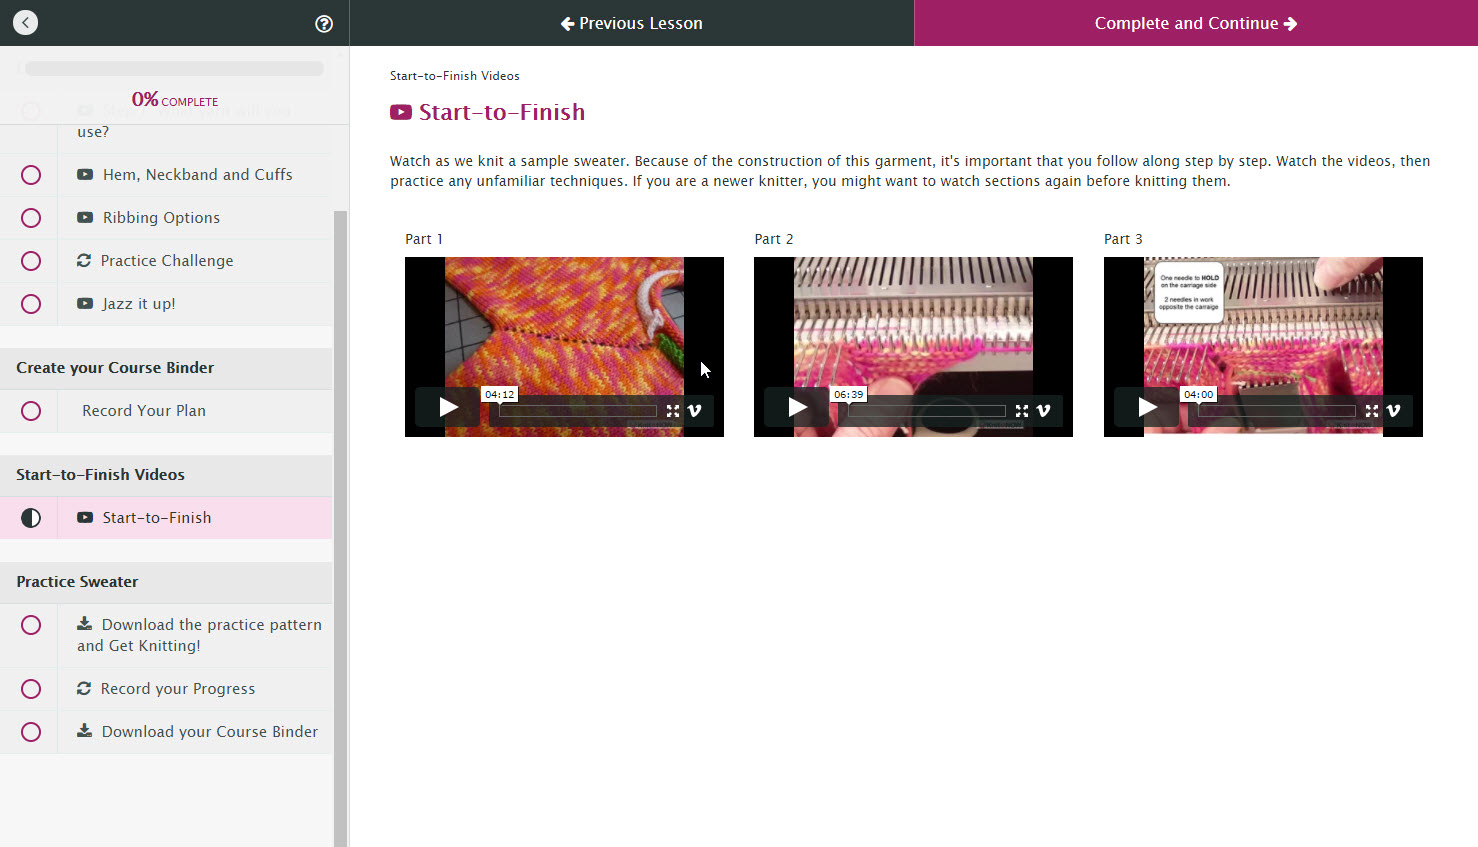
Task: Click Complete and Continue button
Action: point(1196,23)
